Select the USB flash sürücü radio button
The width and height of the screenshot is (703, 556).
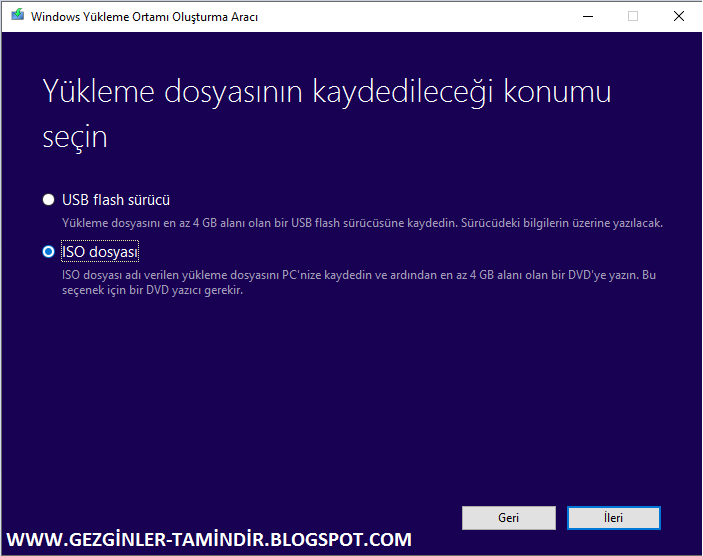tap(48, 200)
